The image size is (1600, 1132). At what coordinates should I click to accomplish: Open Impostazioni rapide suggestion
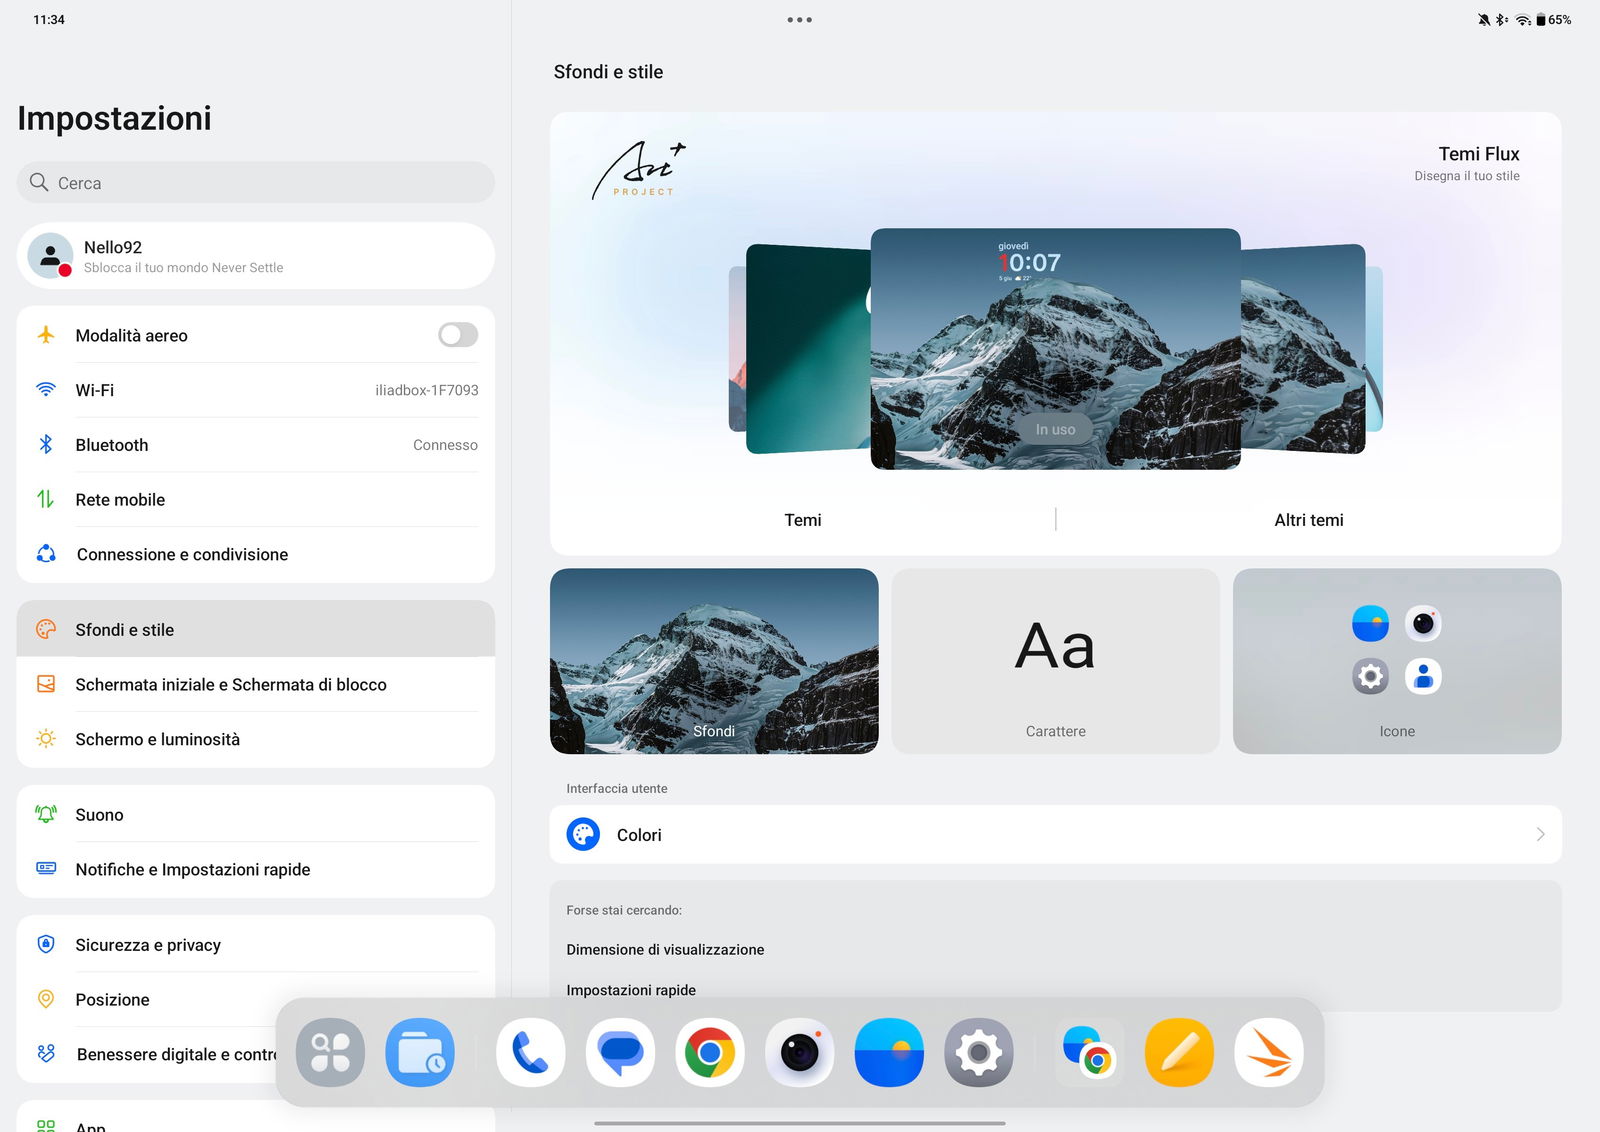tap(631, 990)
